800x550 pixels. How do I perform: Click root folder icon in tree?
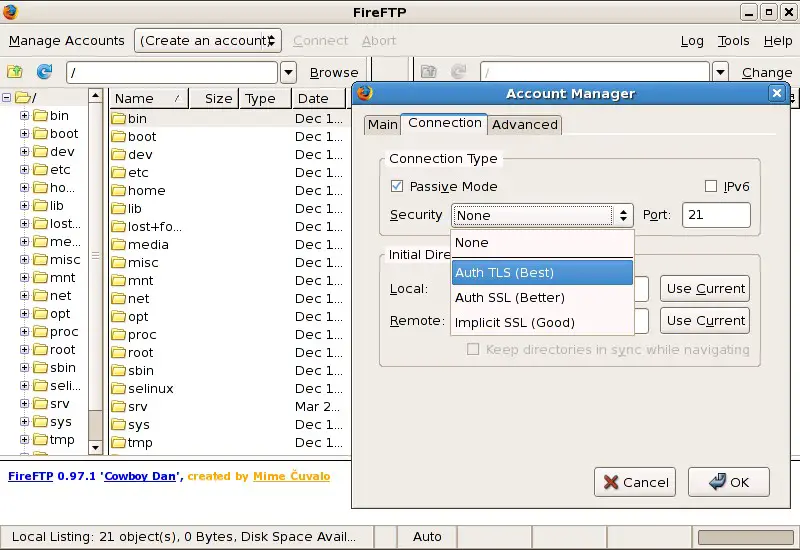point(22,97)
